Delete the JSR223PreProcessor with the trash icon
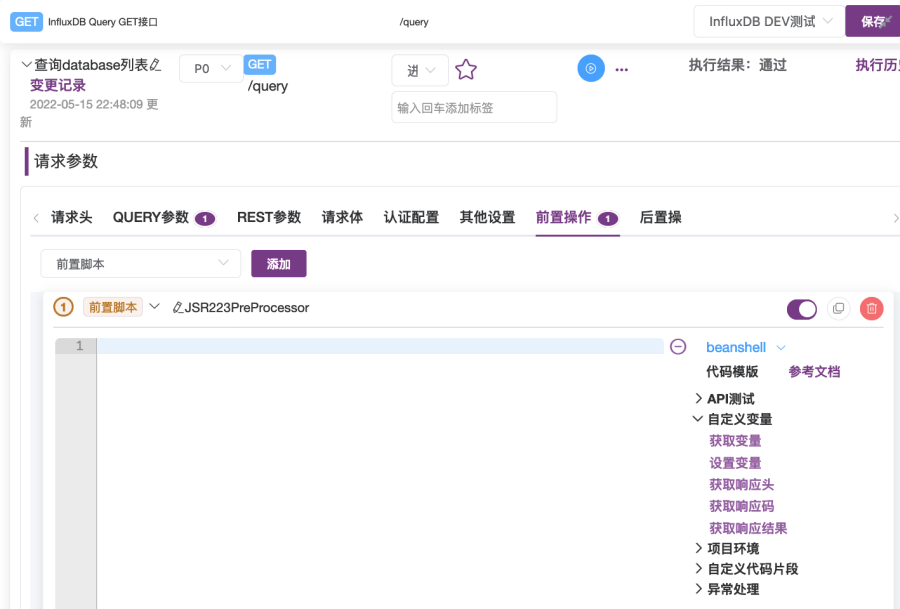Image resolution: width=900 pixels, height=609 pixels. pyautogui.click(x=871, y=309)
